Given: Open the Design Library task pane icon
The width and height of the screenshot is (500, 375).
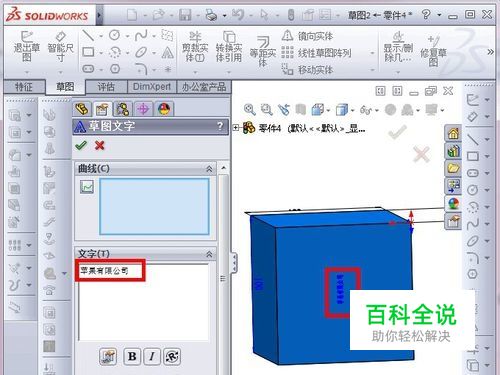Looking at the screenshot, I should coord(453,151).
